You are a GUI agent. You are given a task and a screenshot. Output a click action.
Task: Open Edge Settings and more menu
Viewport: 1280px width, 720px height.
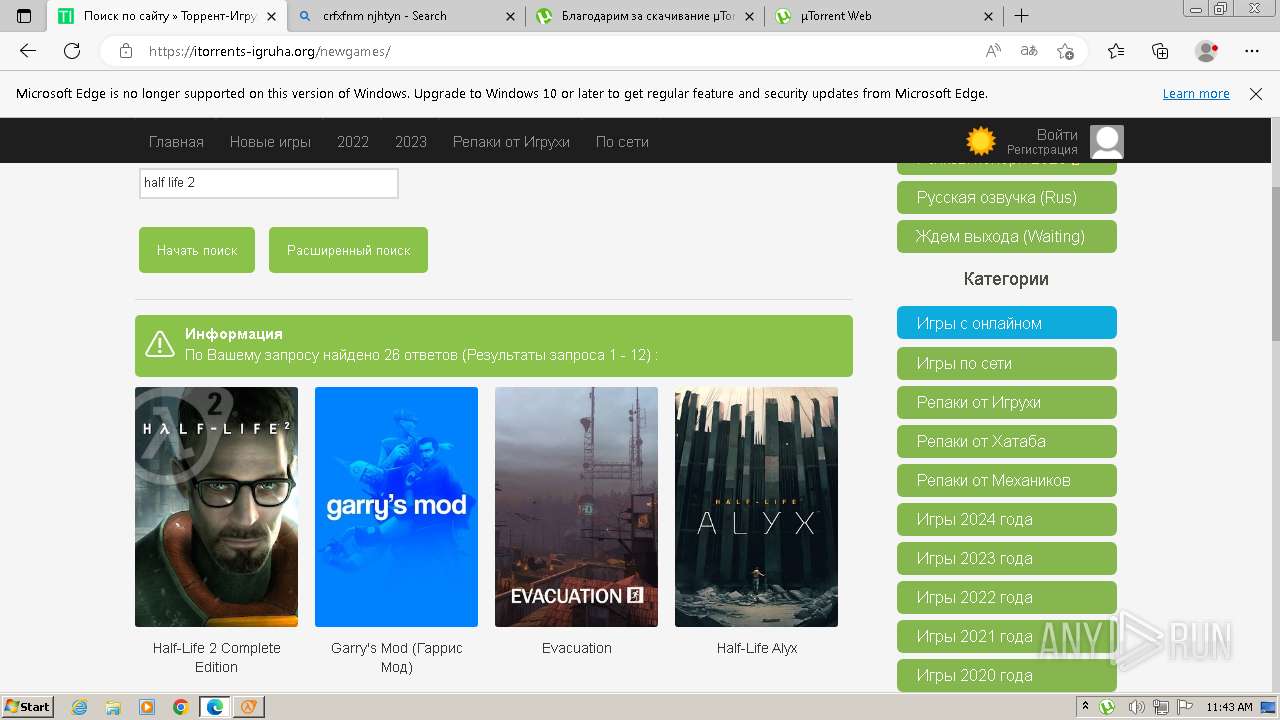point(1252,51)
